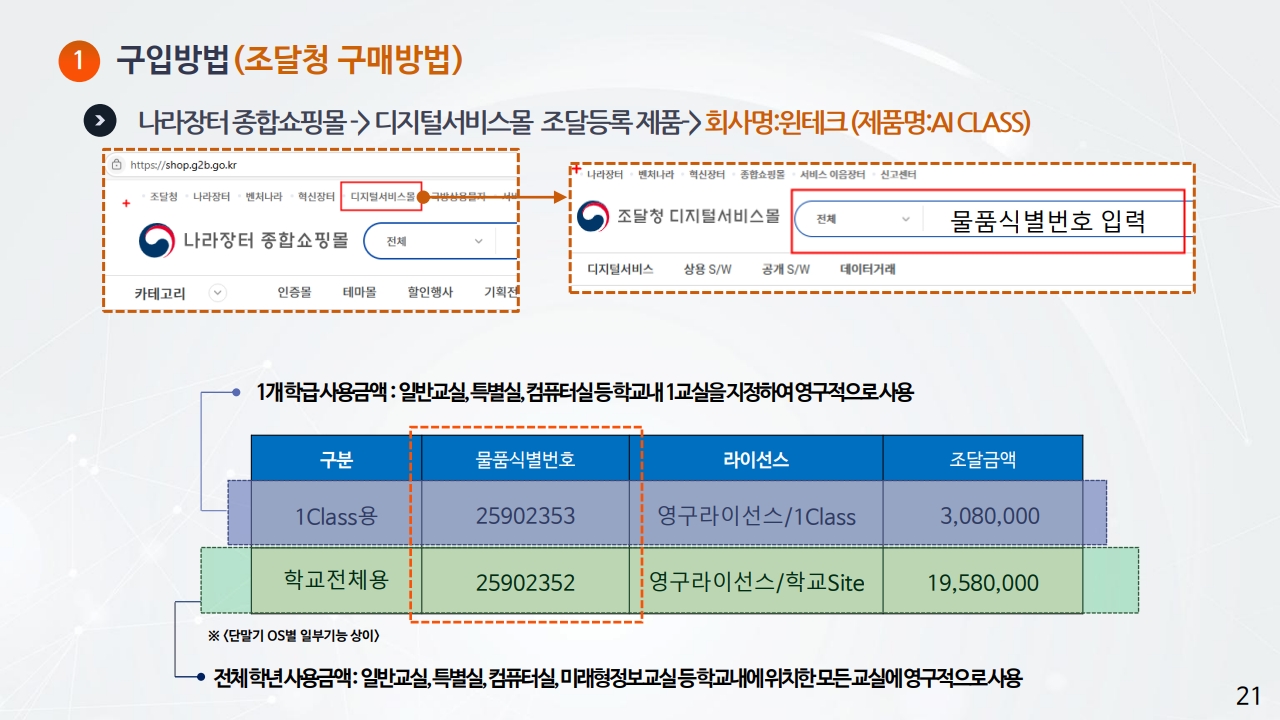Select the 19,580,000 price cell

click(x=983, y=581)
